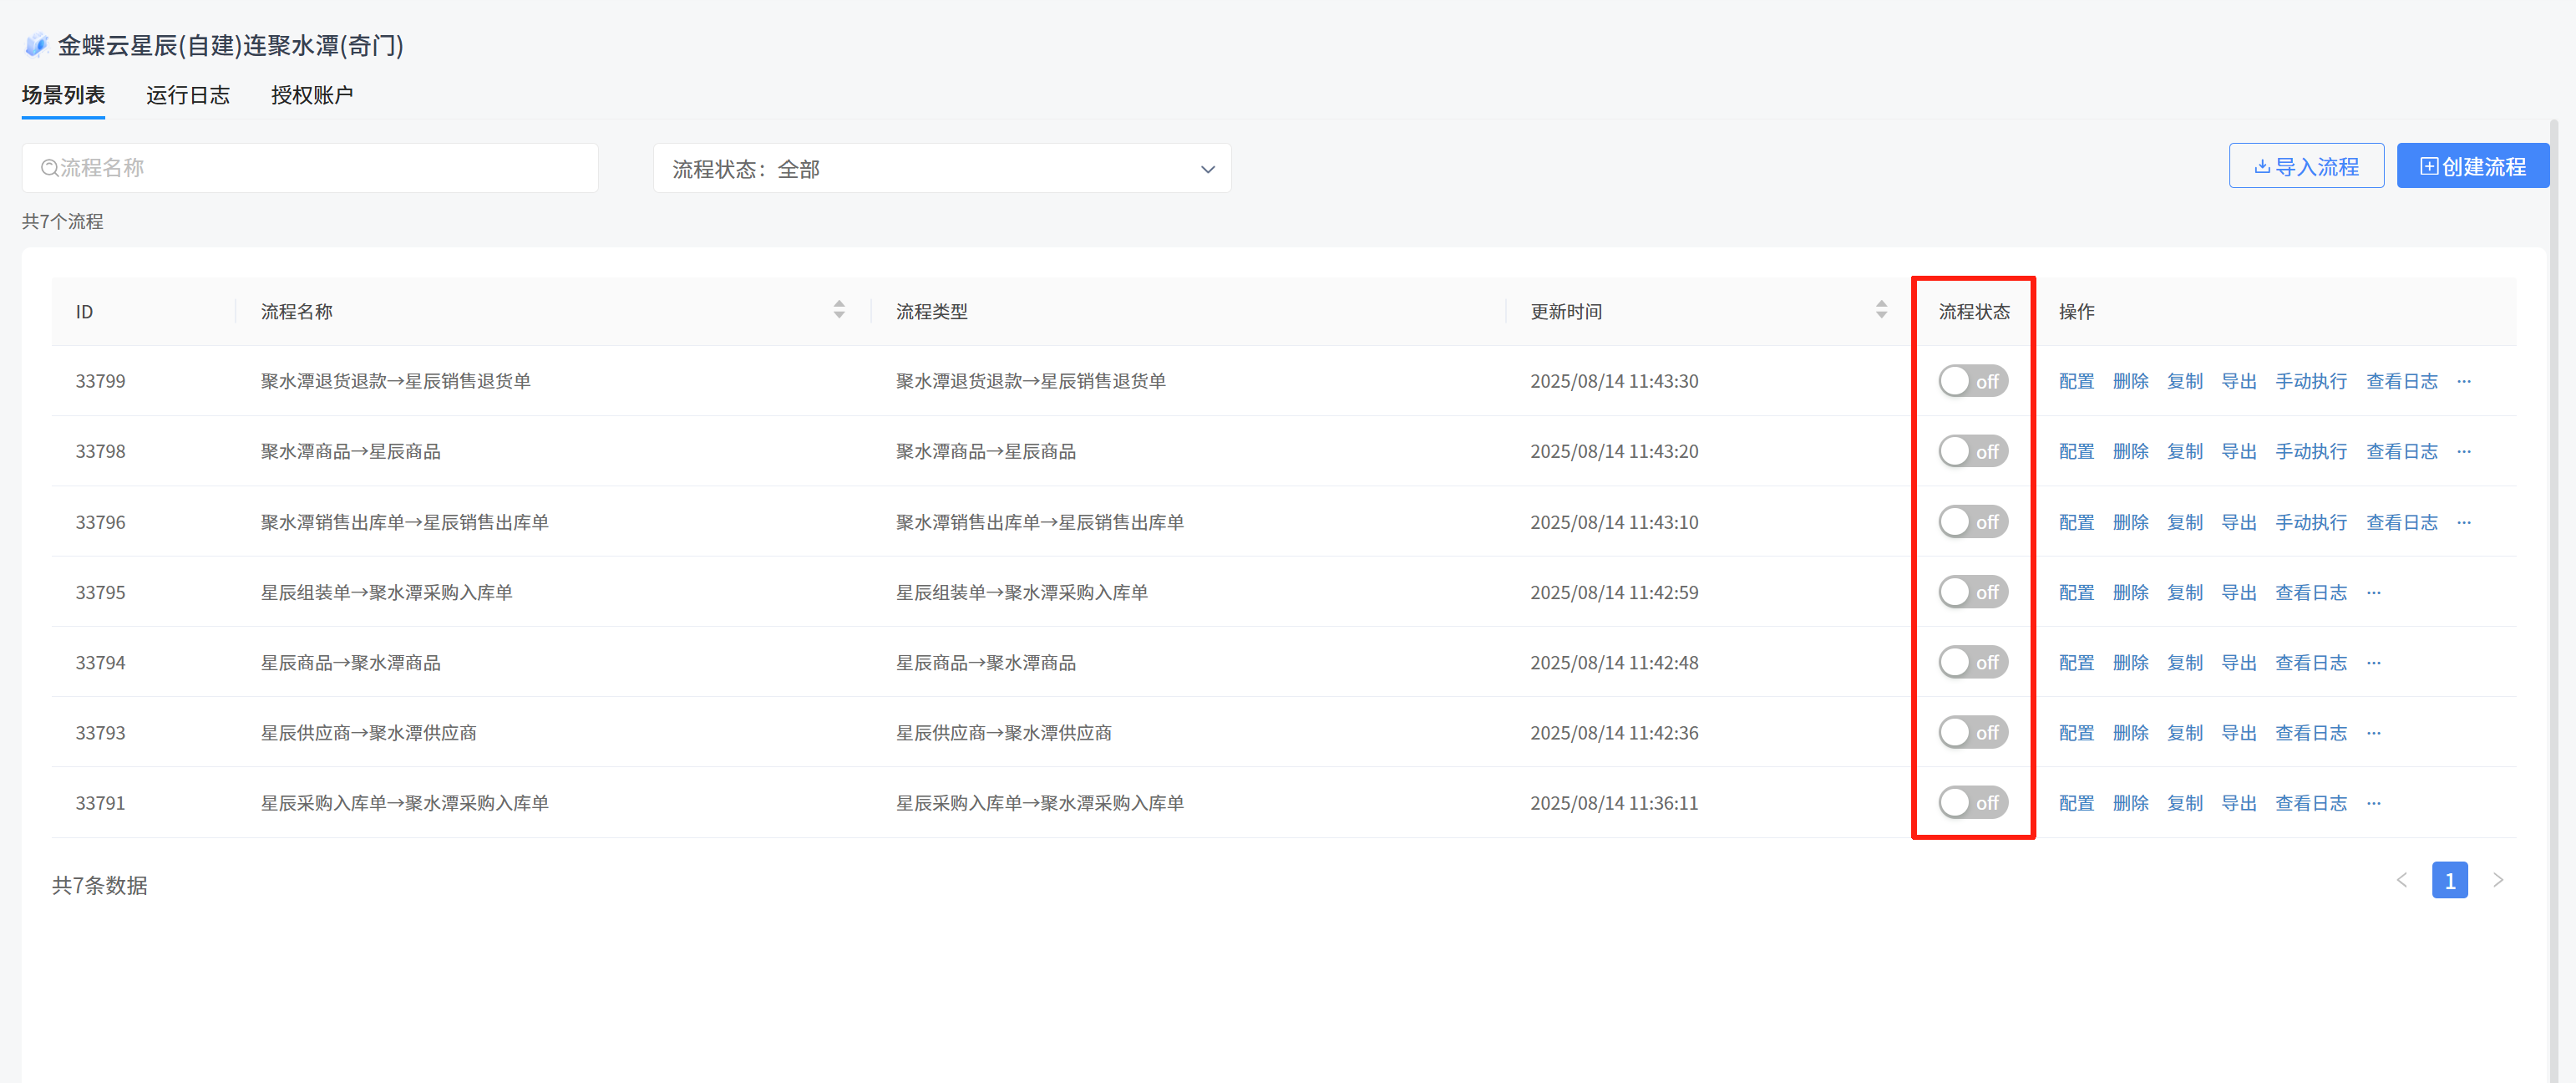
Task: Click the sort arrows on 更新时间 column
Action: (x=1880, y=310)
